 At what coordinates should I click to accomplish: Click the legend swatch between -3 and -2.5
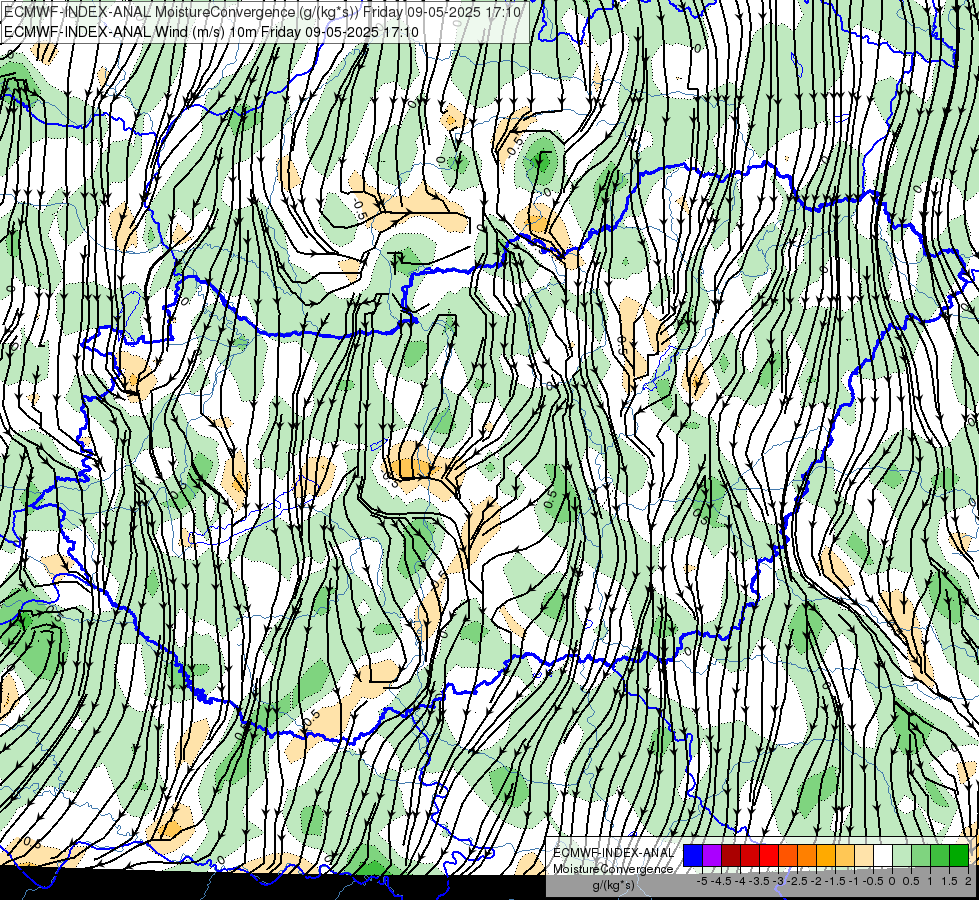click(x=788, y=855)
